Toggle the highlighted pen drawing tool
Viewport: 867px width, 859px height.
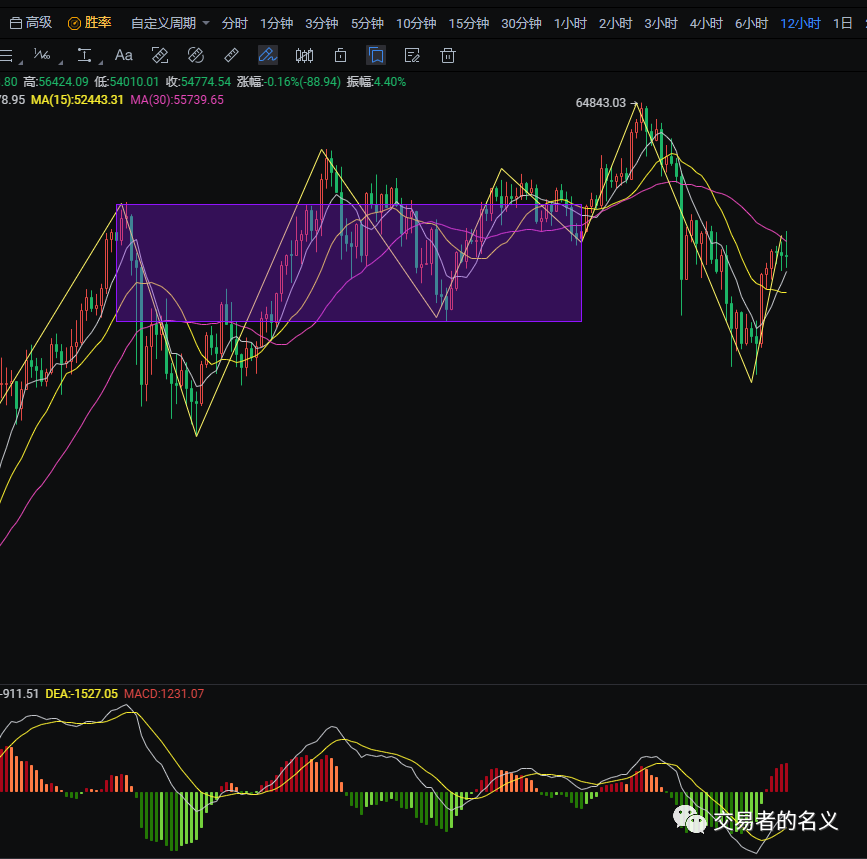click(268, 55)
